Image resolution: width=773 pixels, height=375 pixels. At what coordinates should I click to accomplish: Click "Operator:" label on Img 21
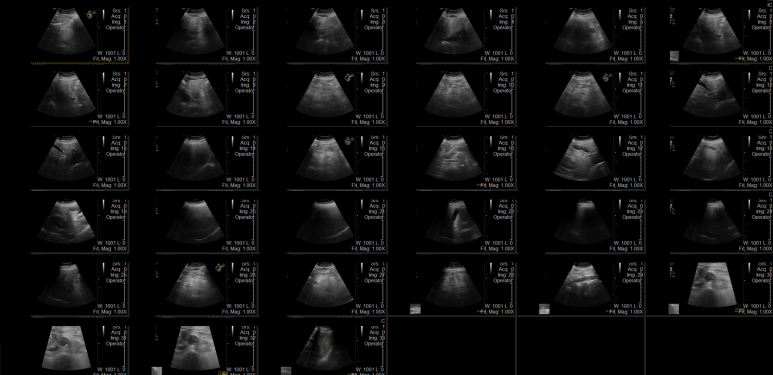click(x=374, y=217)
